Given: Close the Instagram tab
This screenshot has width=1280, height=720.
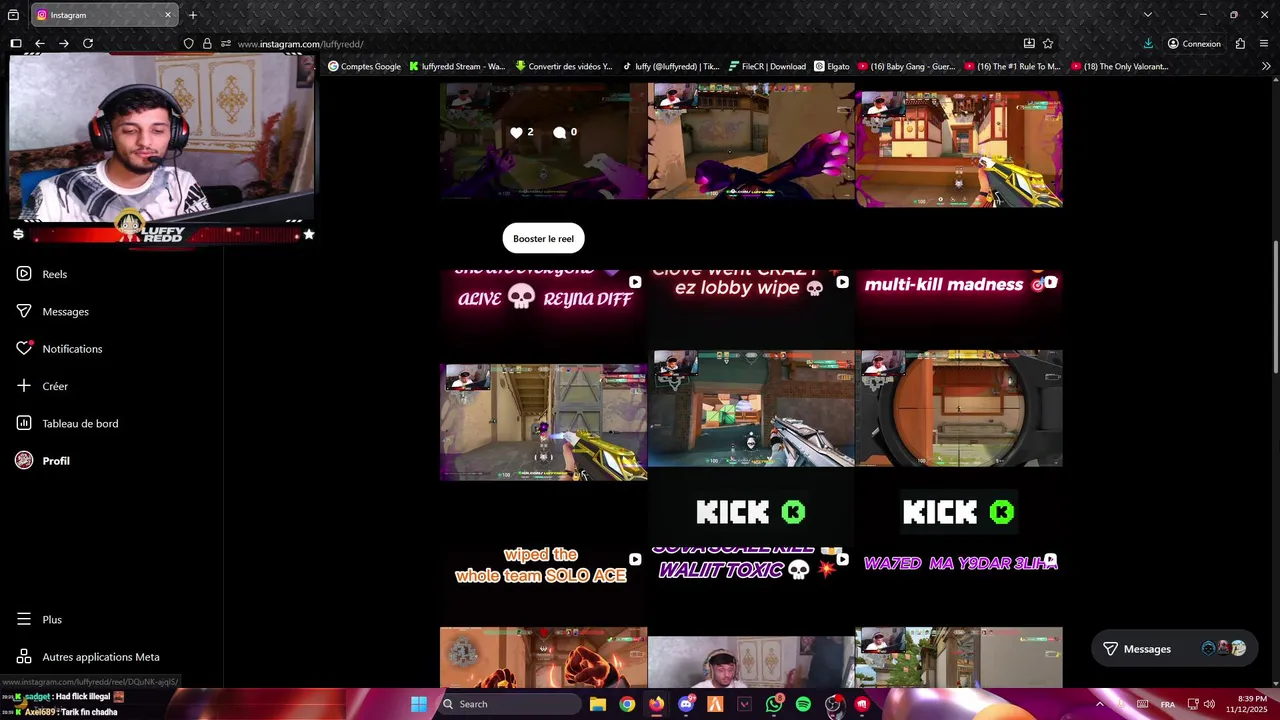Looking at the screenshot, I should tap(168, 15).
